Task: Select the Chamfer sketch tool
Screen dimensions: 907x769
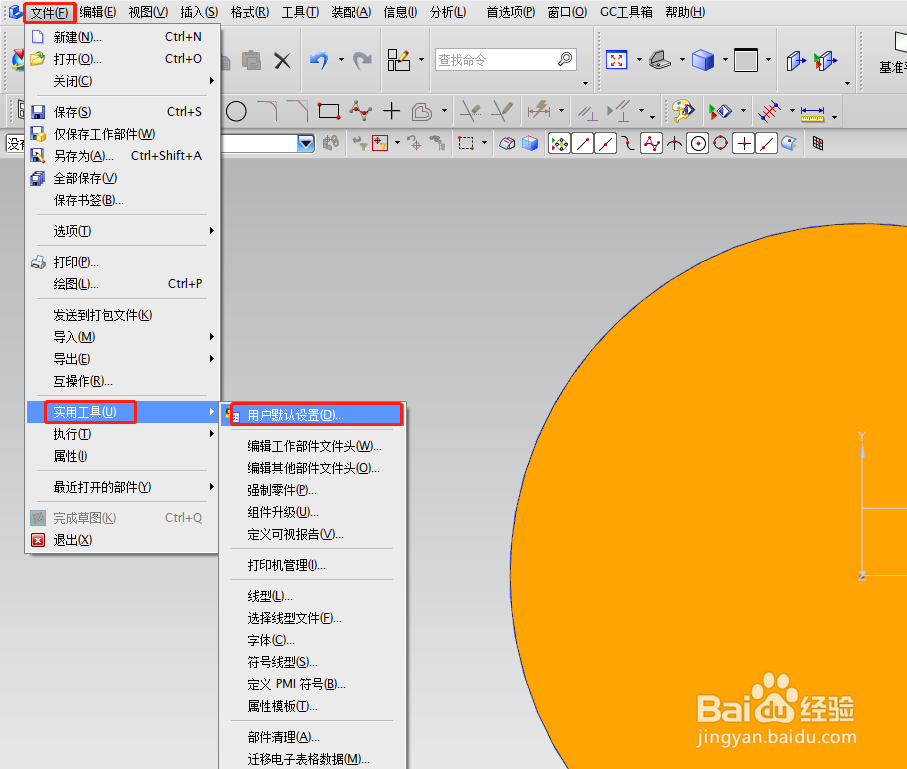Action: click(x=298, y=111)
